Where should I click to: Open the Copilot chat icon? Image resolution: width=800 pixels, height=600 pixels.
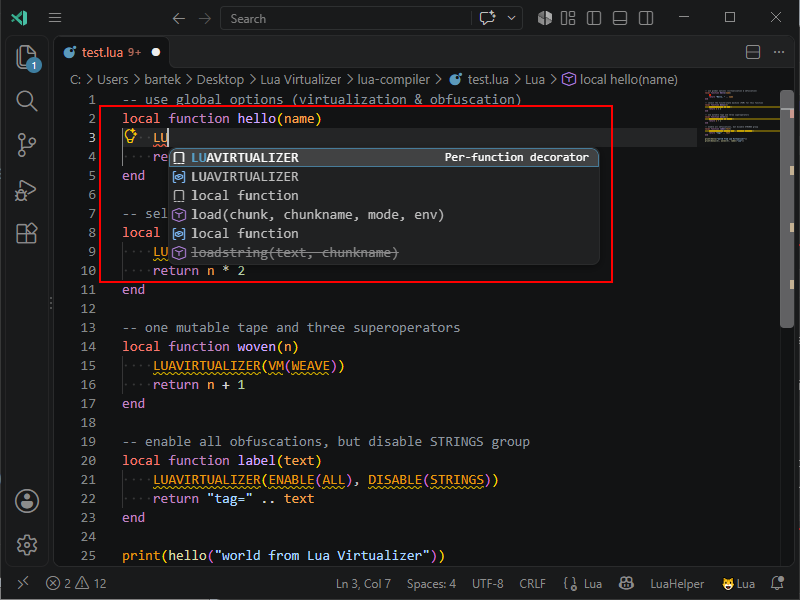(x=488, y=18)
